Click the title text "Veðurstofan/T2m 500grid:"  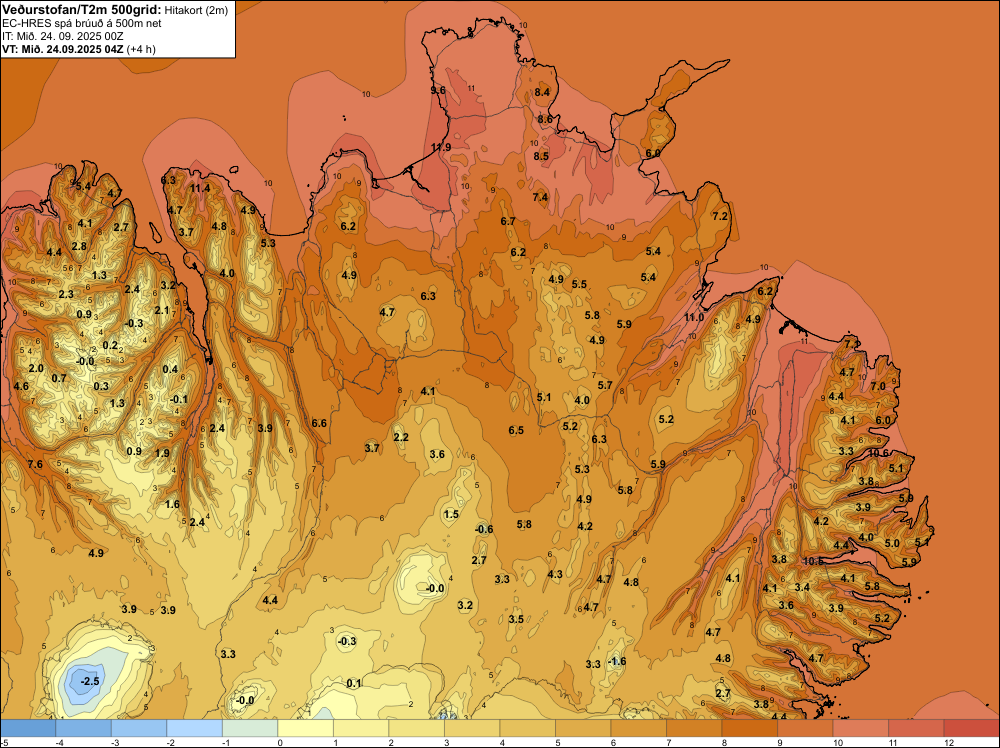[x=82, y=9]
